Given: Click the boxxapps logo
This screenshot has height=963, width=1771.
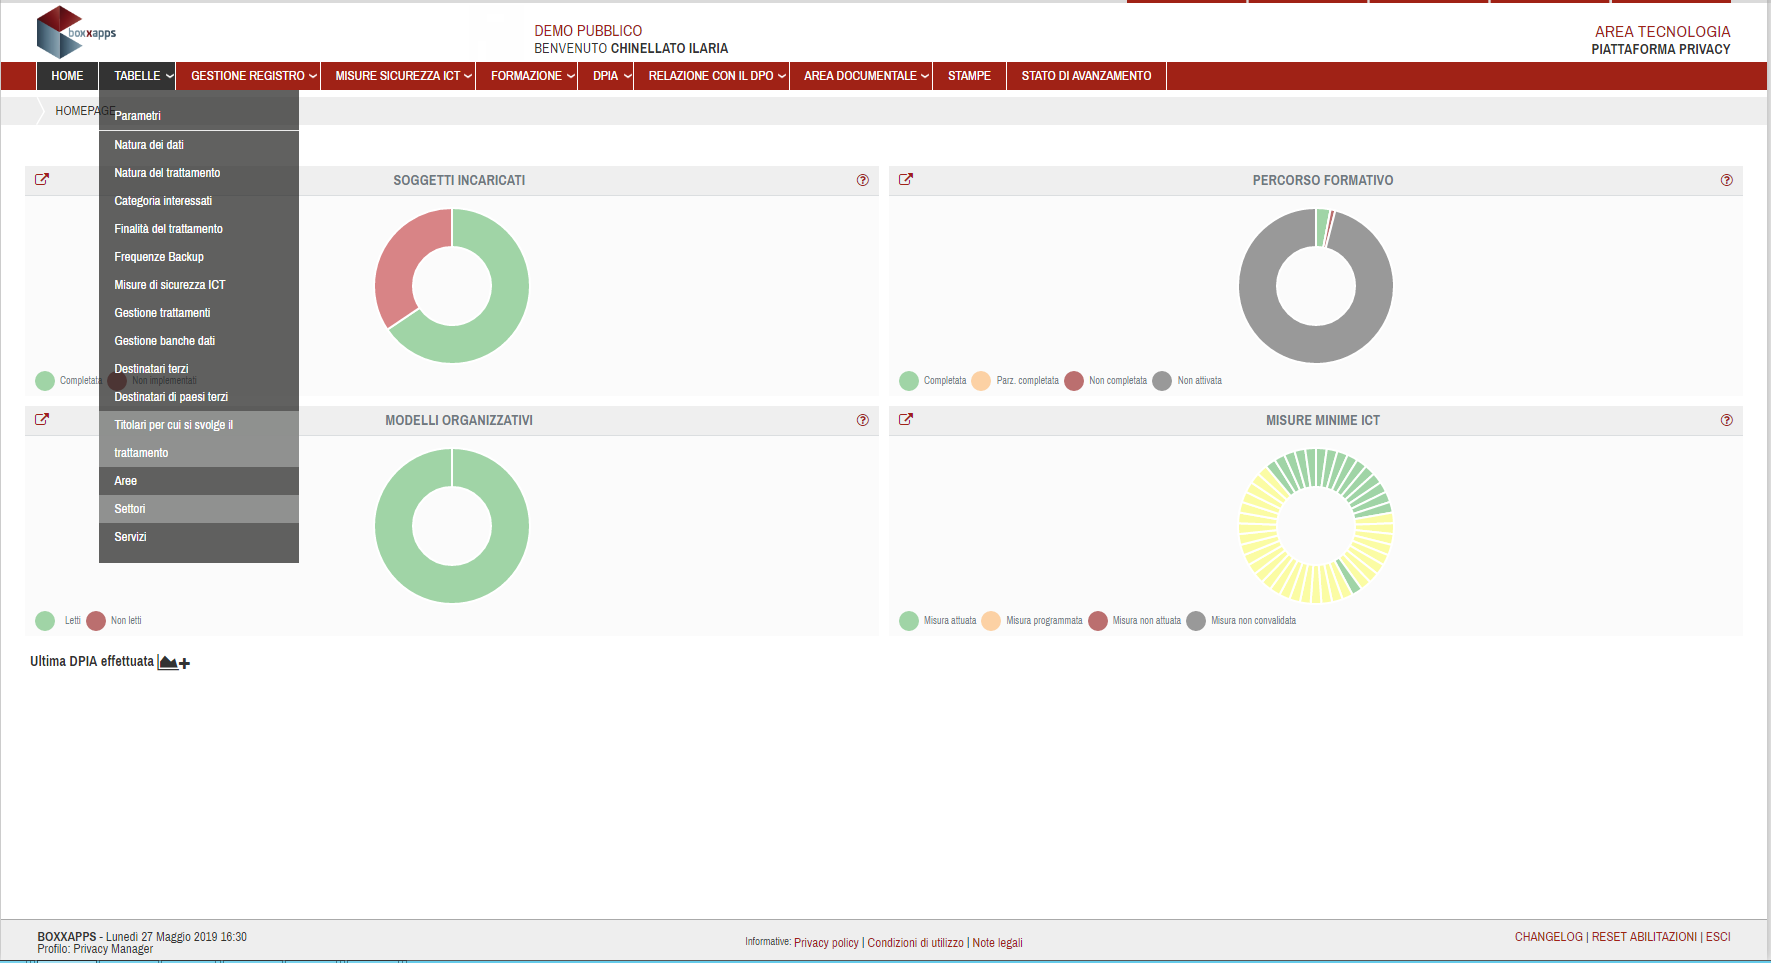Looking at the screenshot, I should point(76,32).
